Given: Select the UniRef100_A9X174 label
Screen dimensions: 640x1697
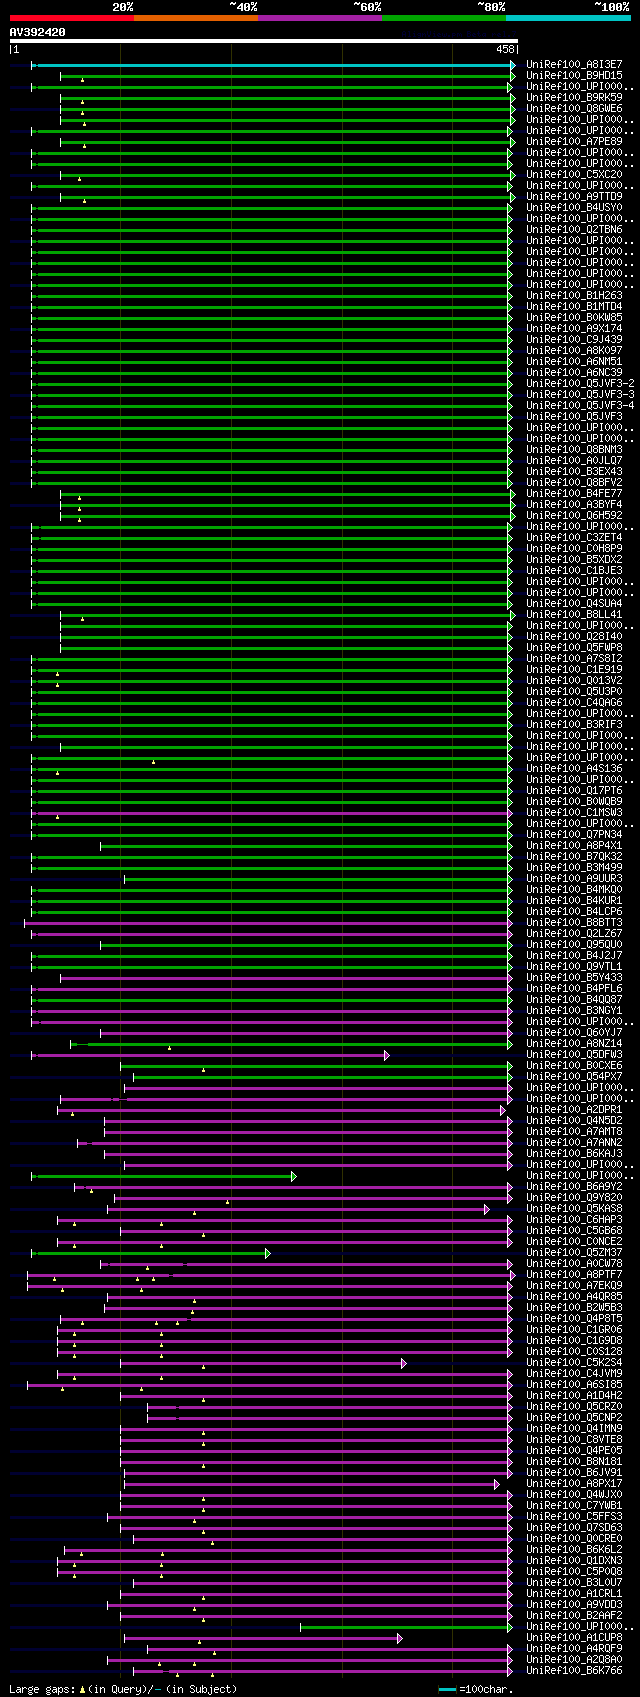Looking at the screenshot, I should (574, 328).
